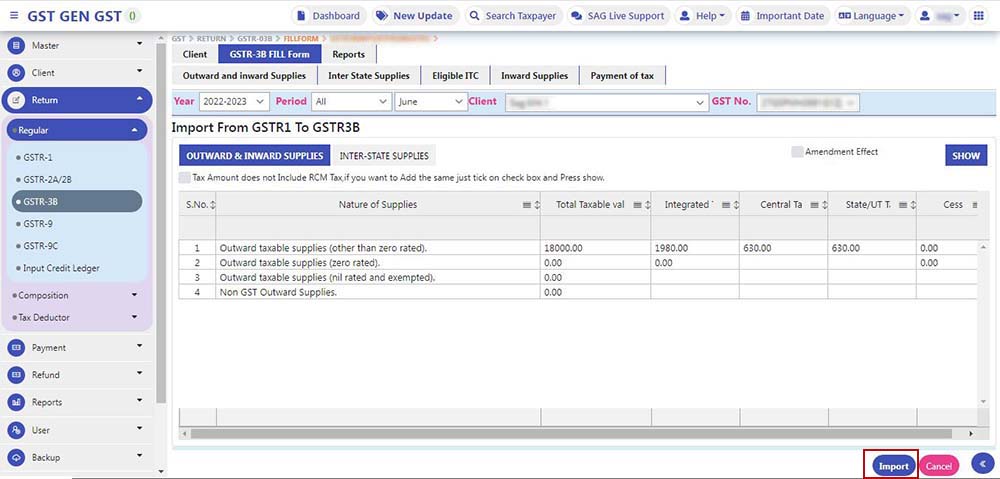Select the INTER-STATE SUPPLIES tab
This screenshot has width=1000, height=479.
point(384,156)
